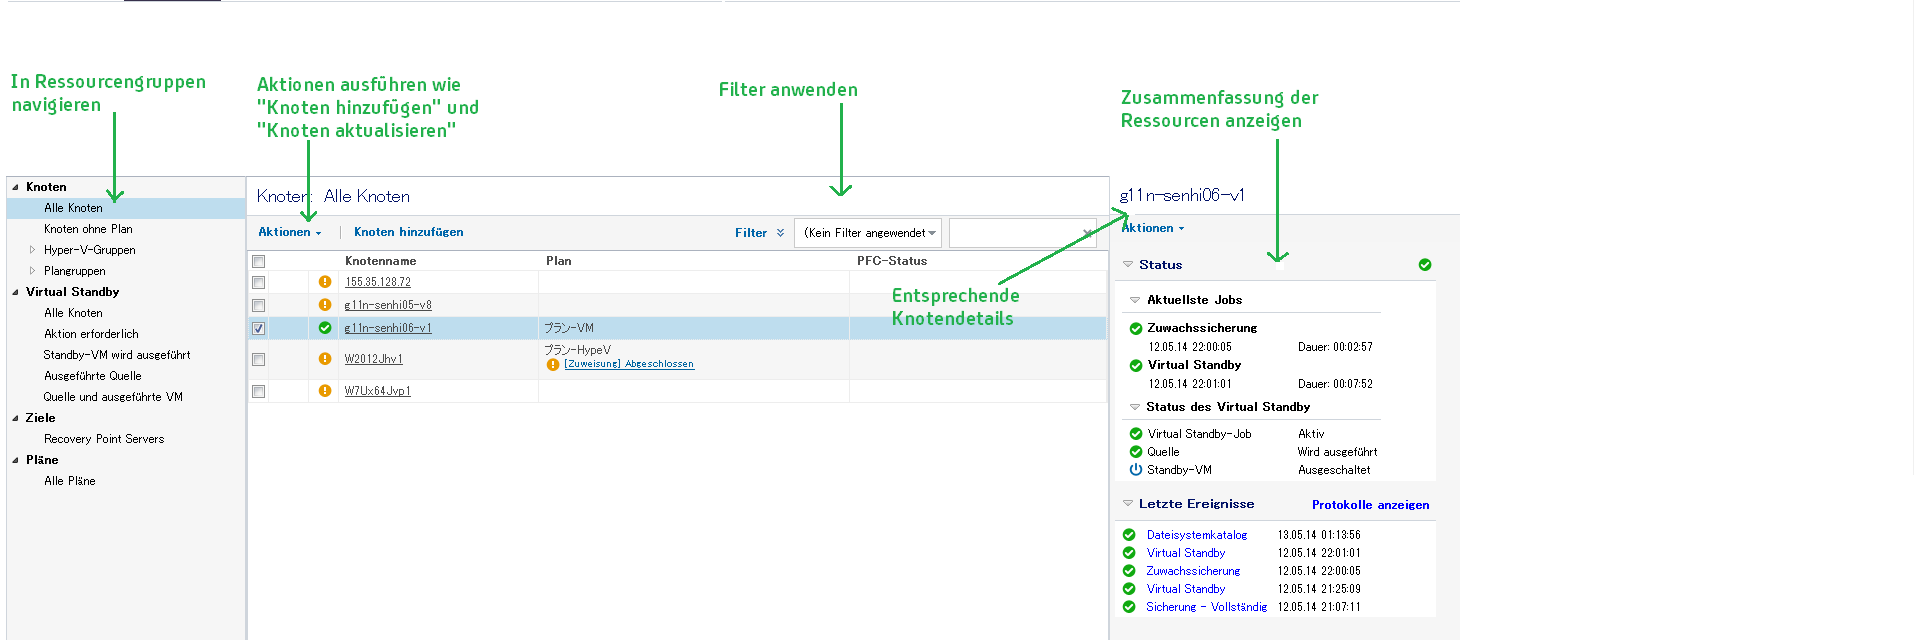Viewport: 1918px width, 640px height.
Task: Click warning icon for node 155.35.128.72
Action: pyautogui.click(x=325, y=282)
